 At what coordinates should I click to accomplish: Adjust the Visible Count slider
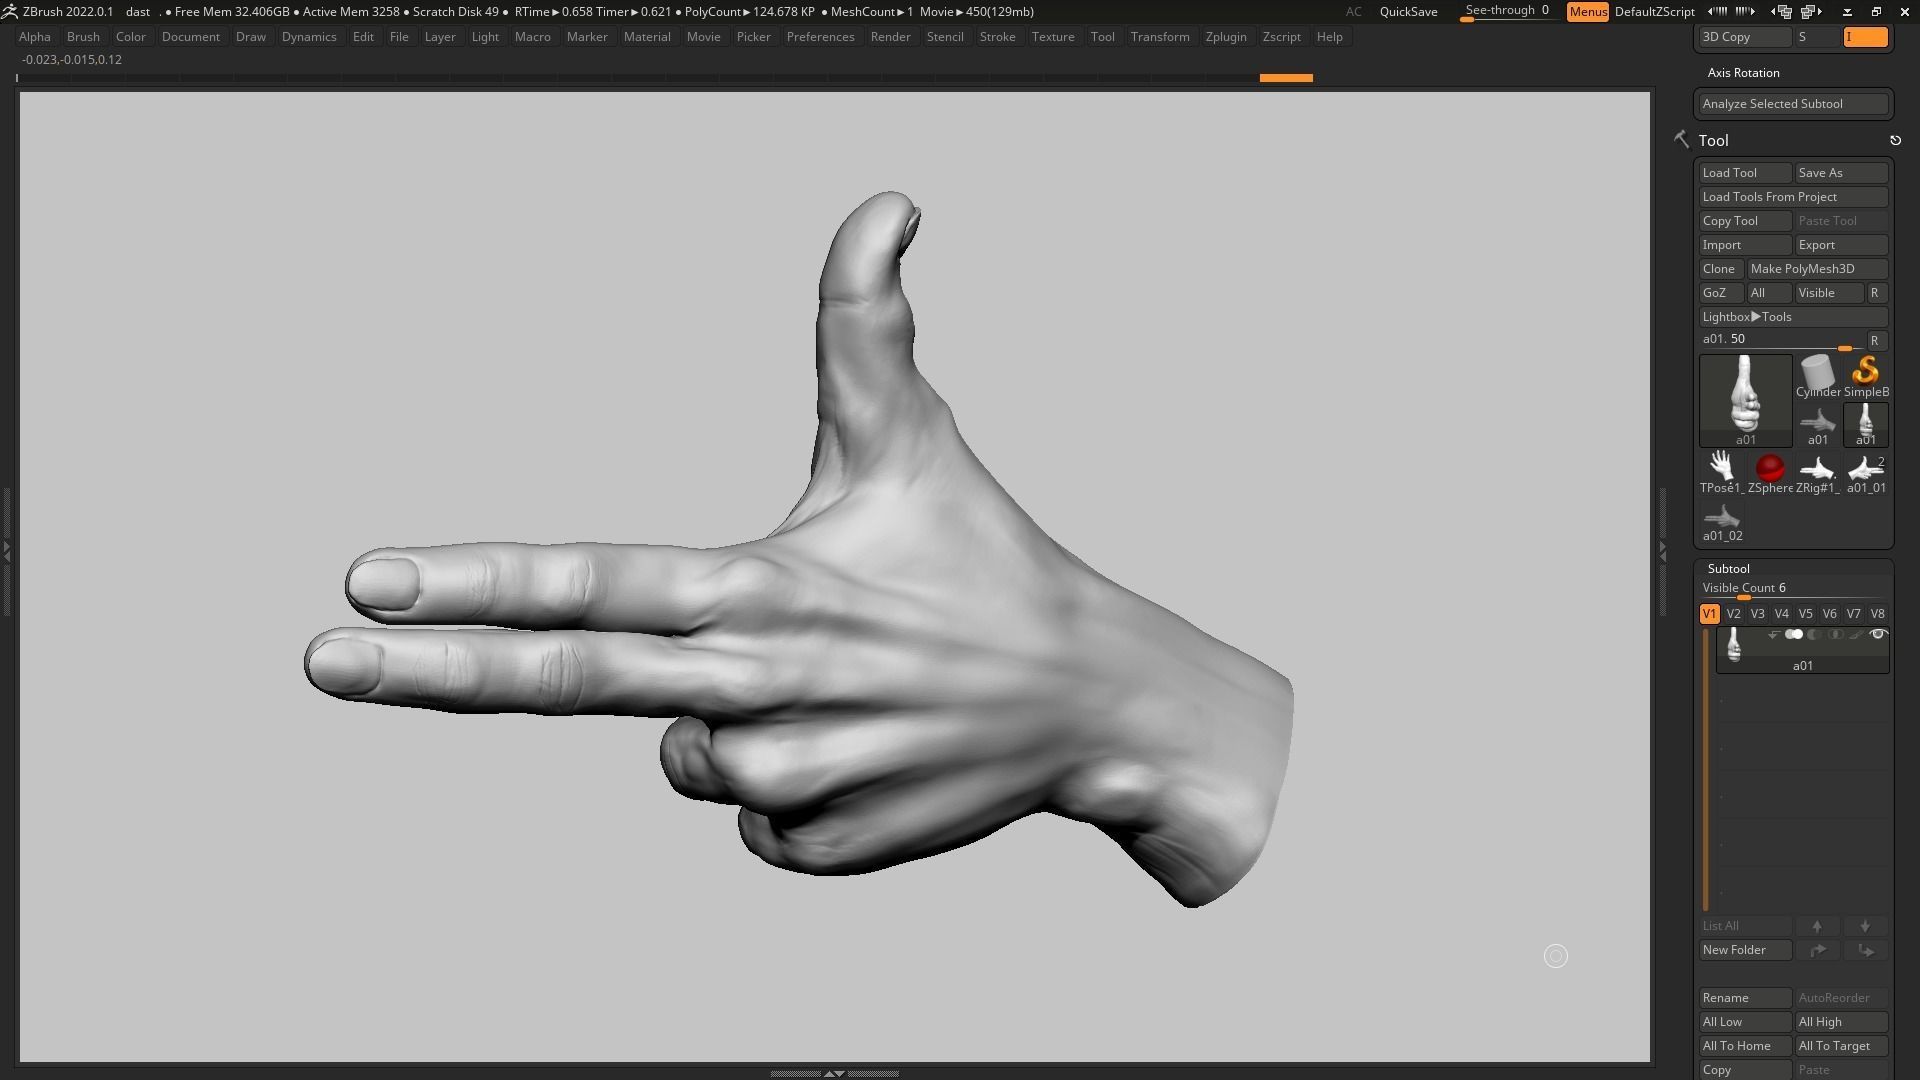1793,590
